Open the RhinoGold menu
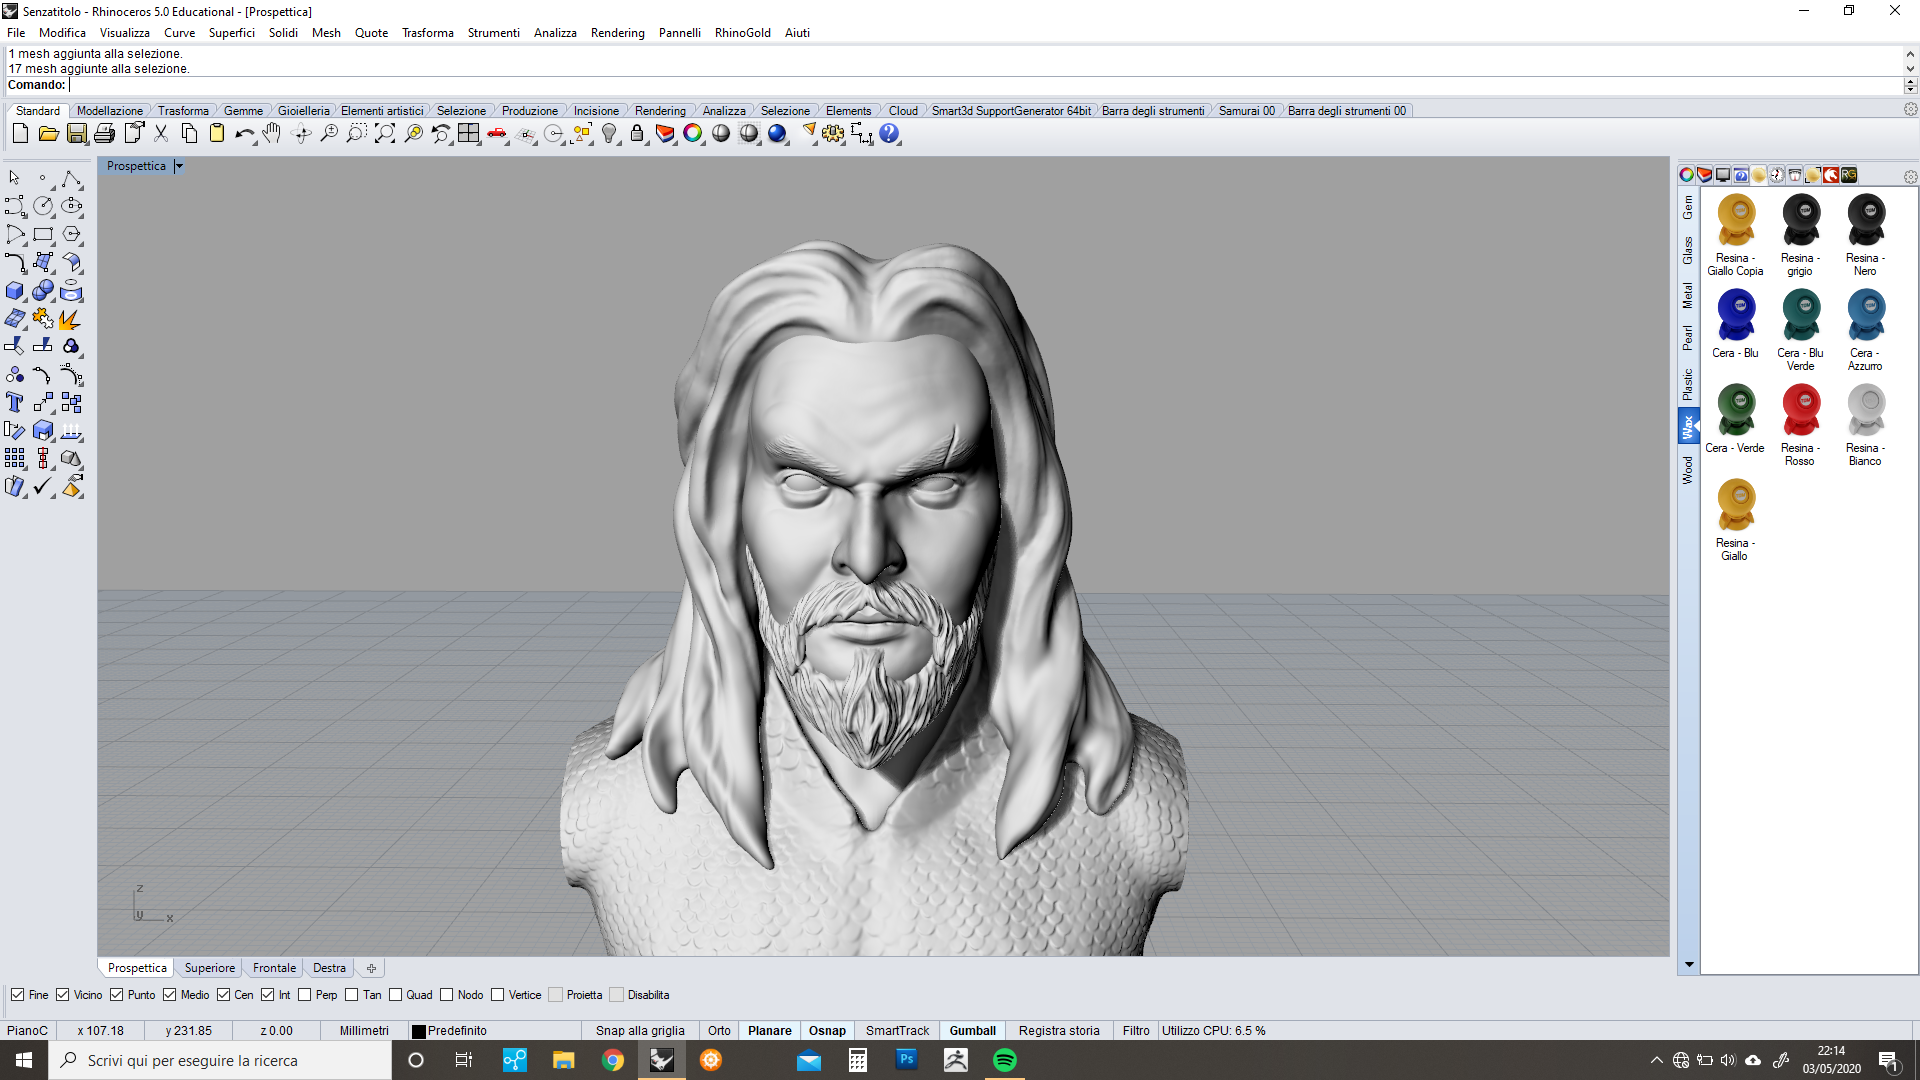 point(742,33)
